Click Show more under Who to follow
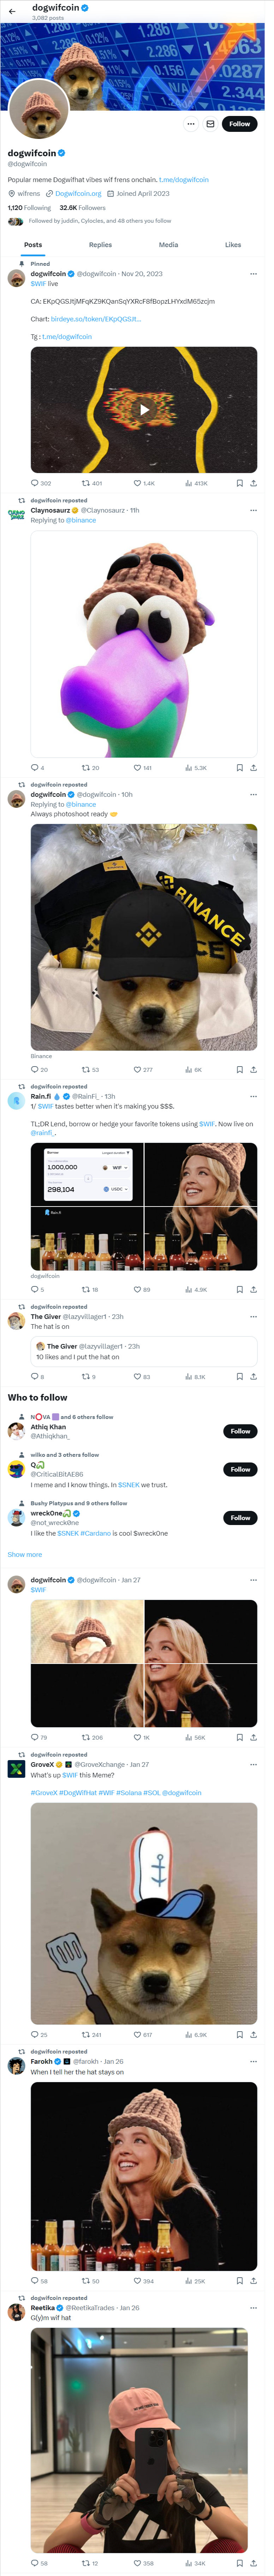 coord(25,1554)
